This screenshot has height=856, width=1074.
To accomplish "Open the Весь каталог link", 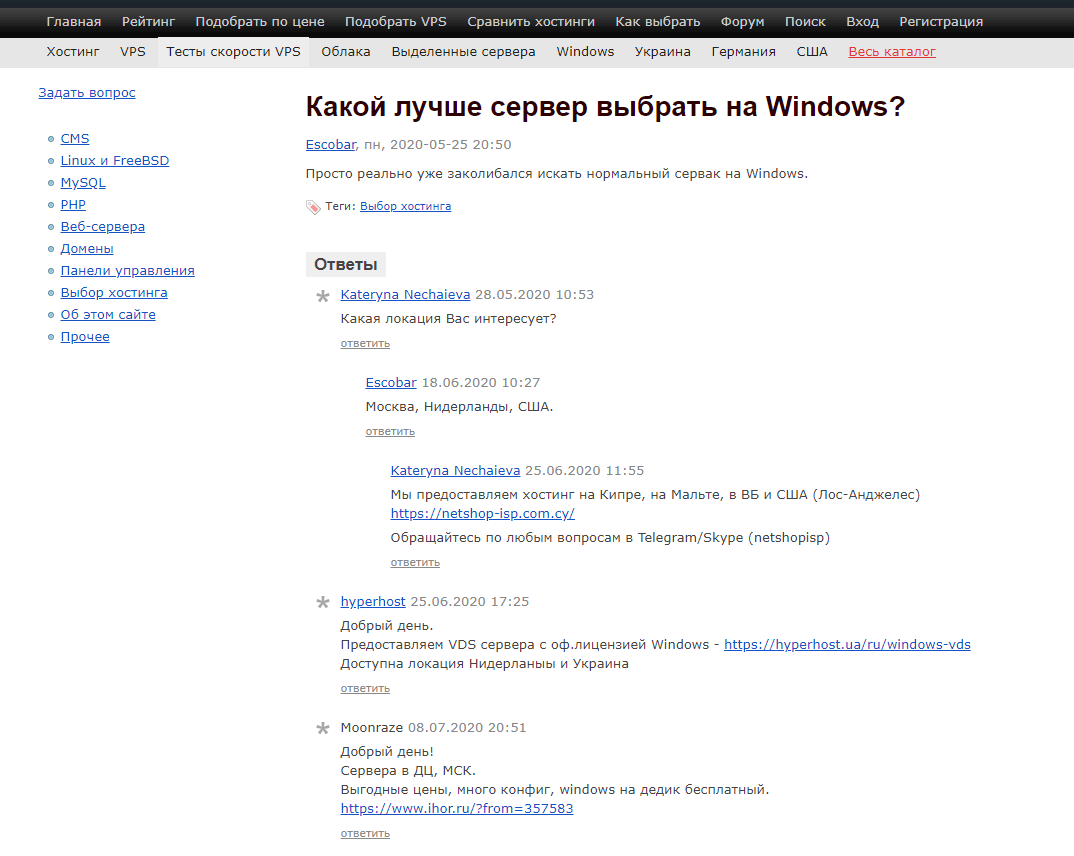I will (892, 51).
